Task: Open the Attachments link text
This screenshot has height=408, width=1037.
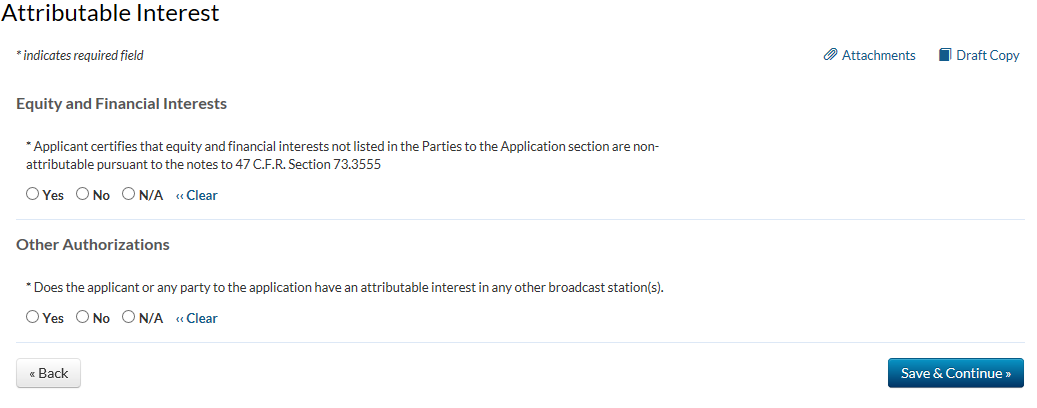Action: click(878, 56)
